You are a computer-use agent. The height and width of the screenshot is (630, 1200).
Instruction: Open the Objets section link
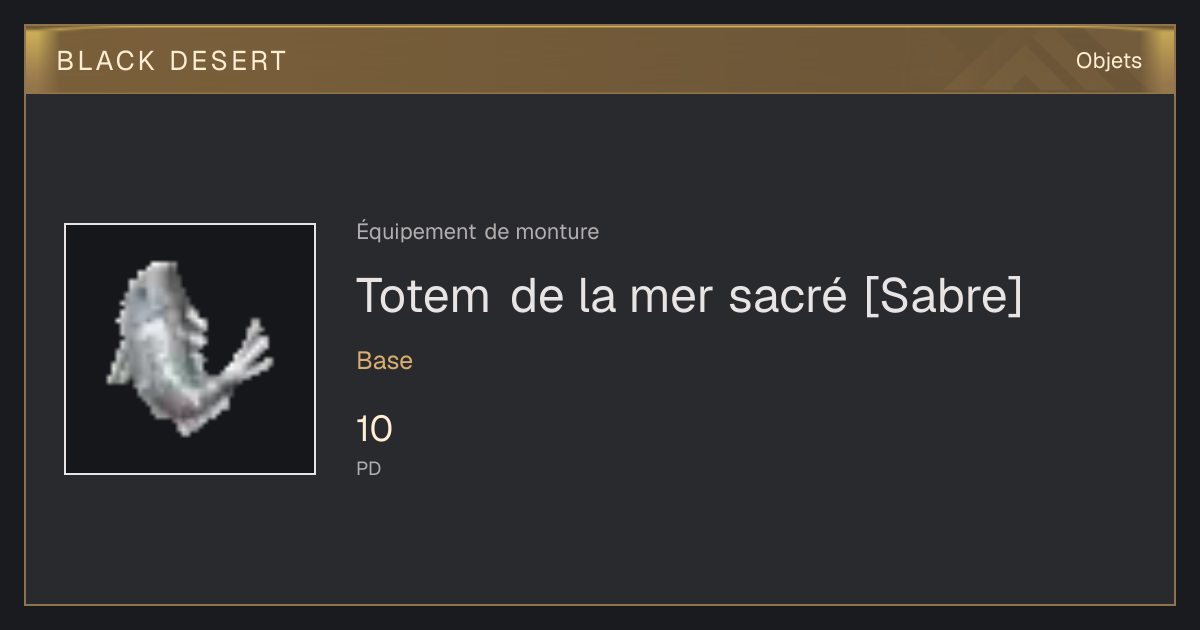[x=1108, y=61]
